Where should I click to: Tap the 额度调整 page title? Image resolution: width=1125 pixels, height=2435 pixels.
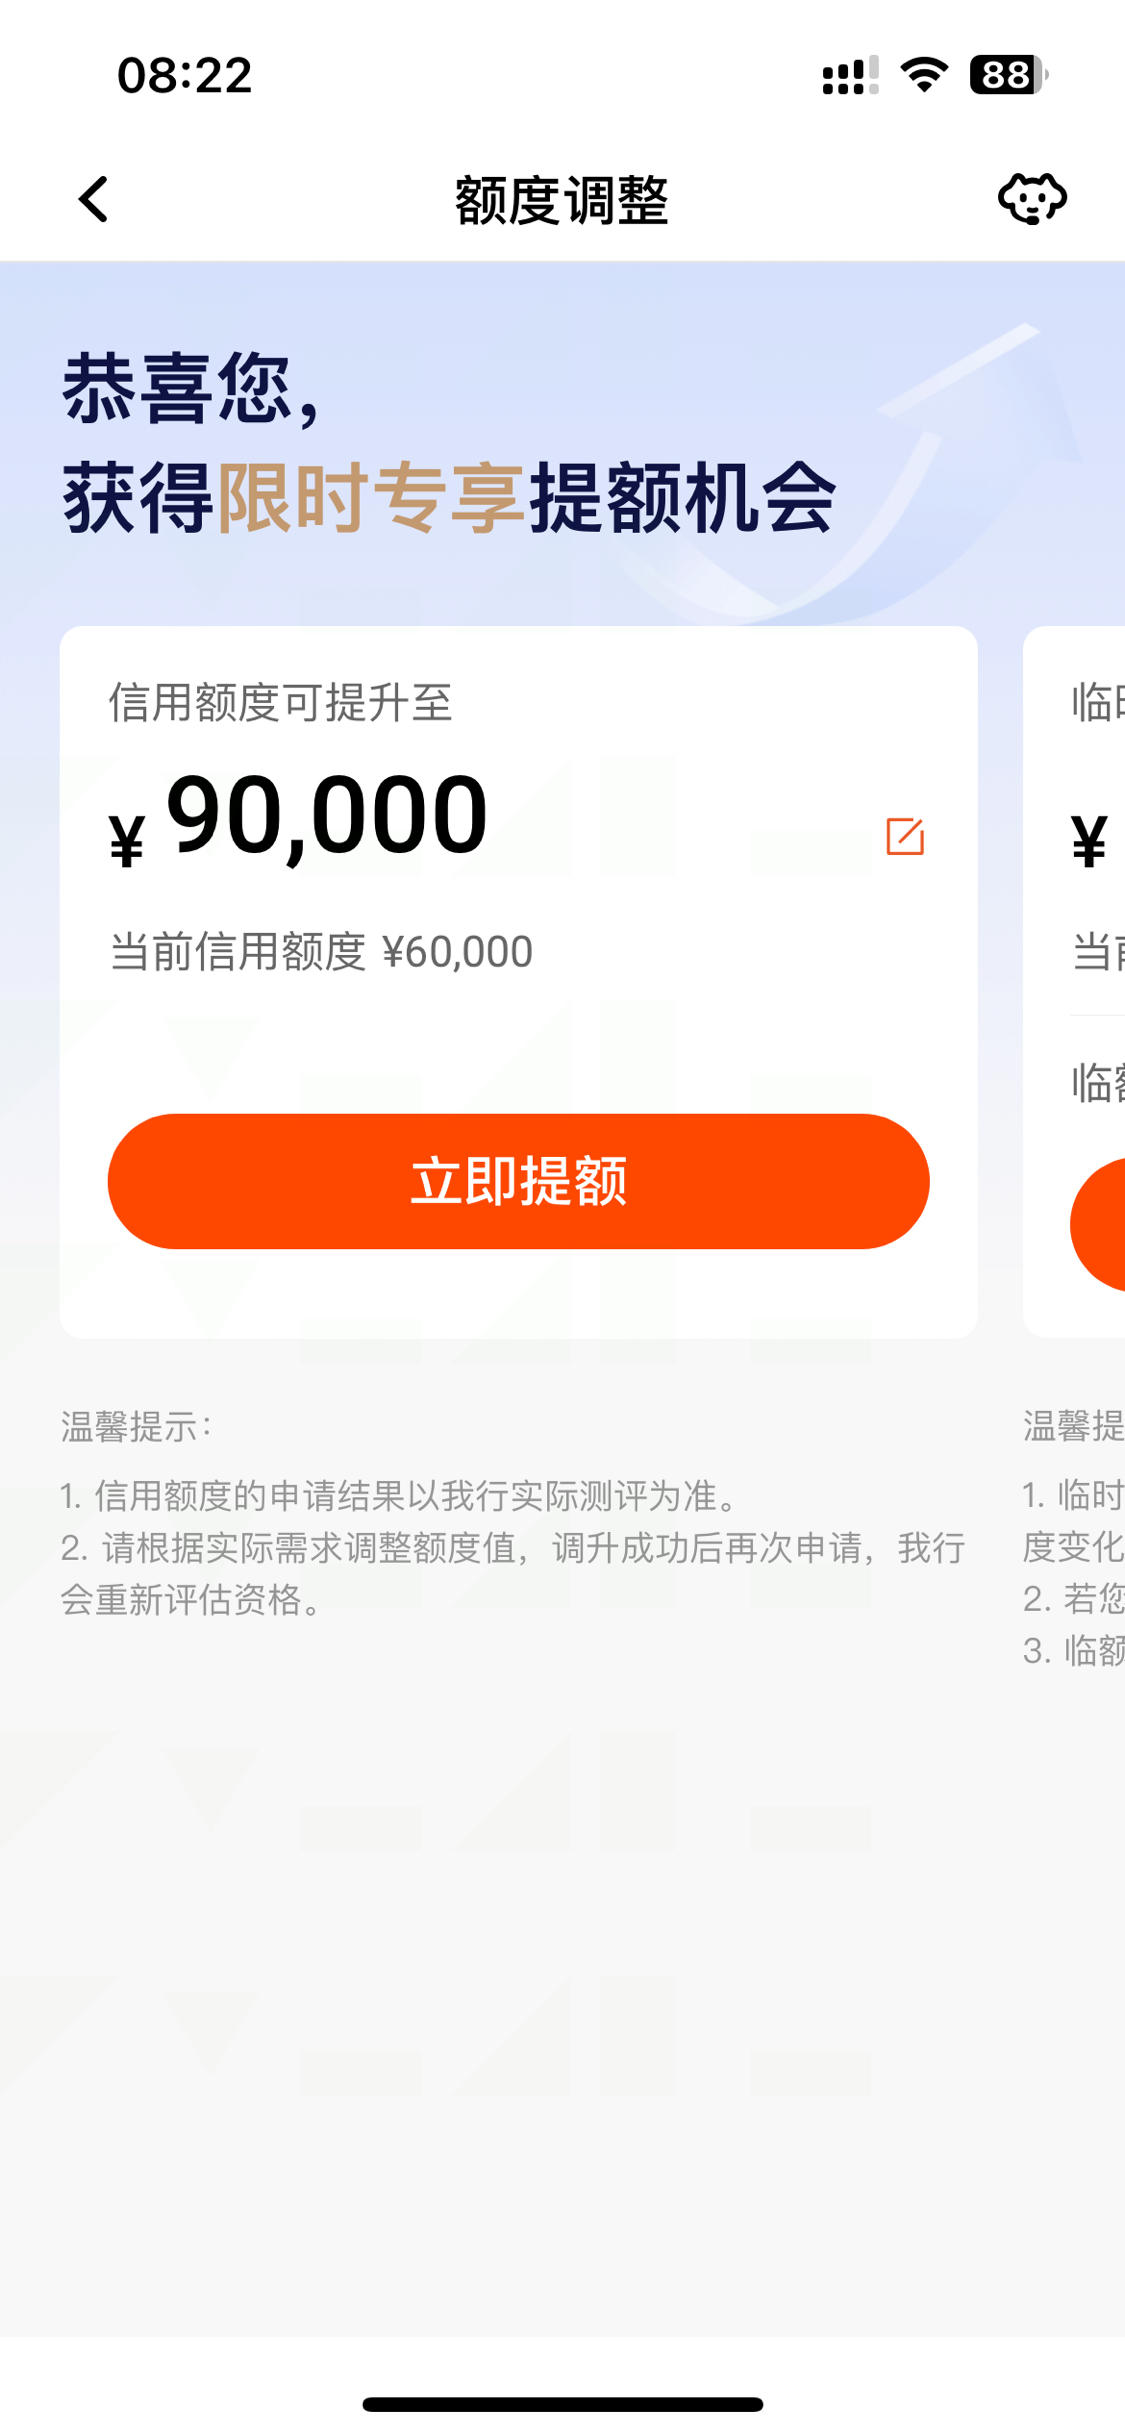coord(562,200)
